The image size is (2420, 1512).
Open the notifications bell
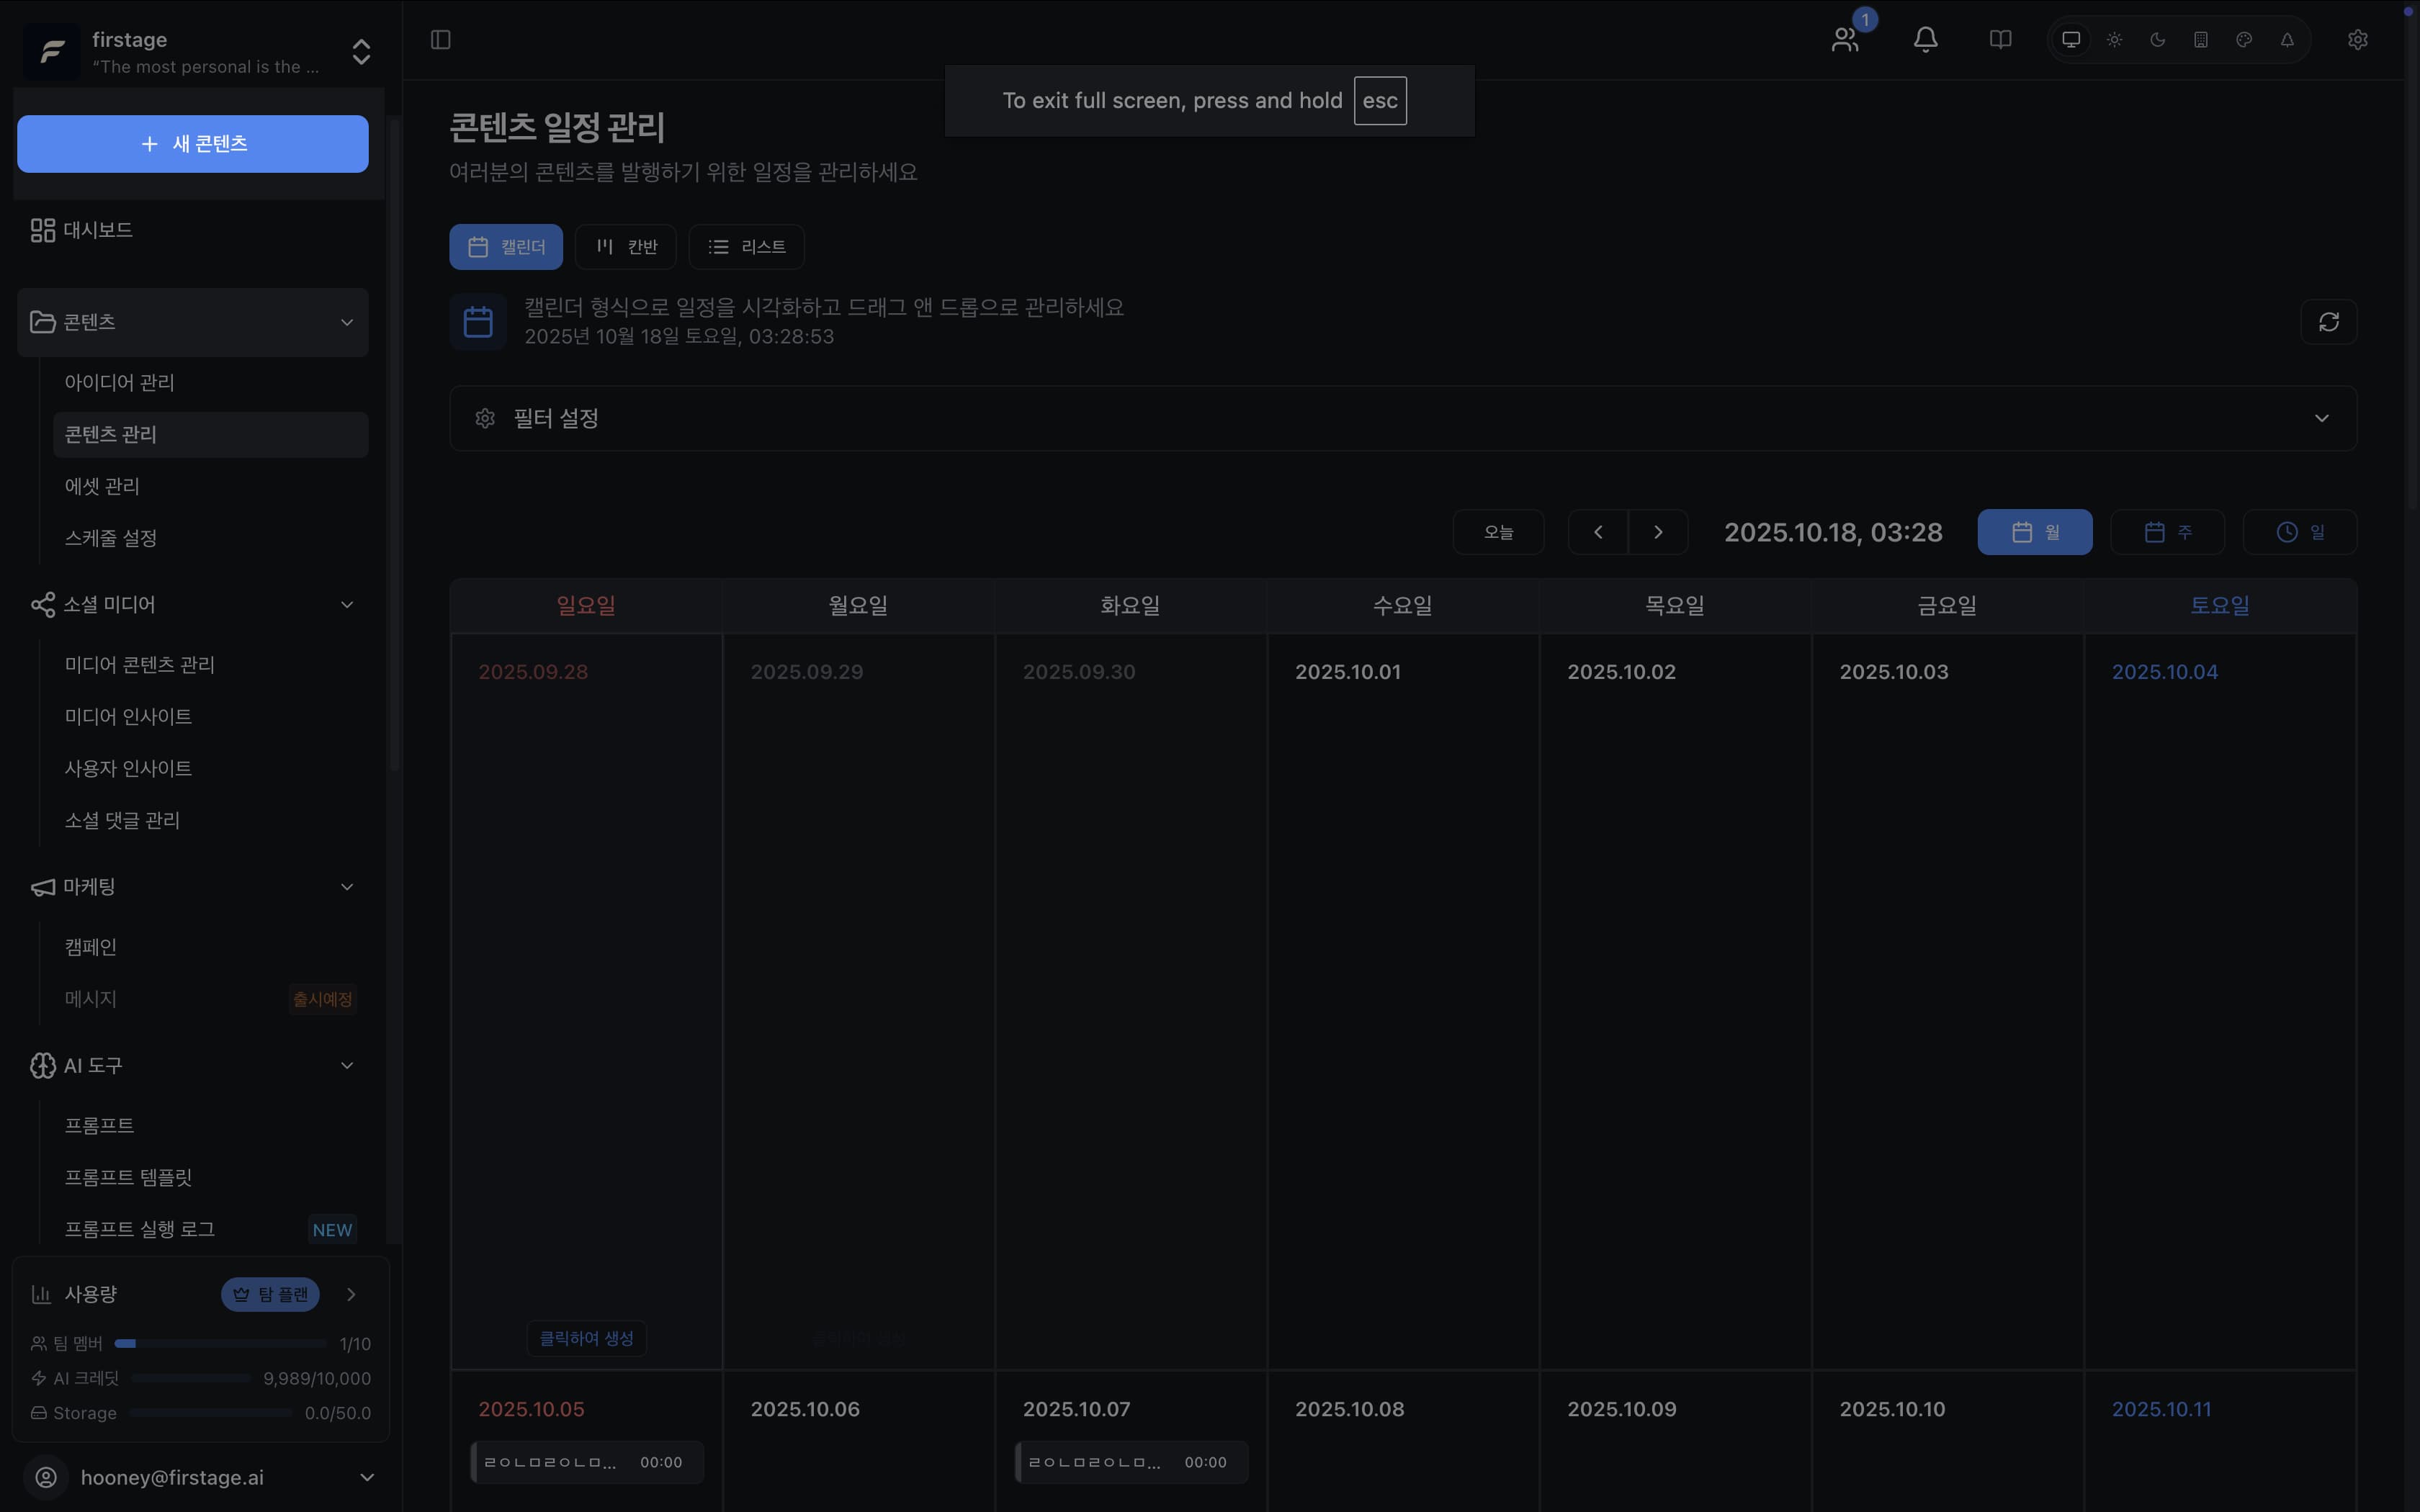tap(1925, 40)
